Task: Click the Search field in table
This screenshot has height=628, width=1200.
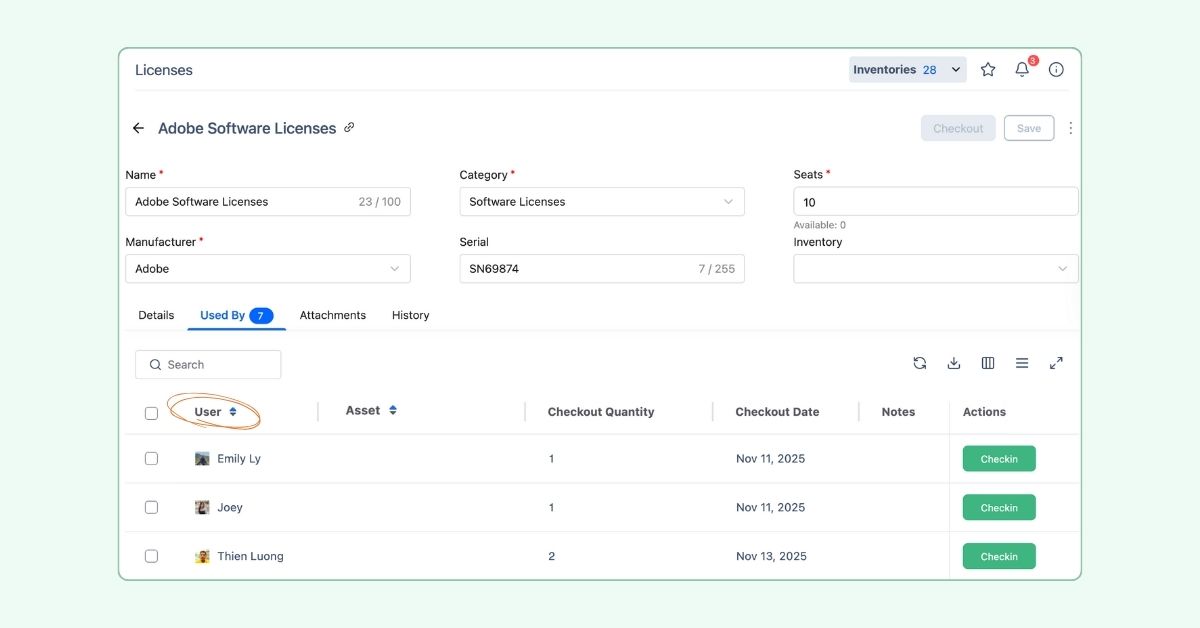Action: (x=208, y=365)
